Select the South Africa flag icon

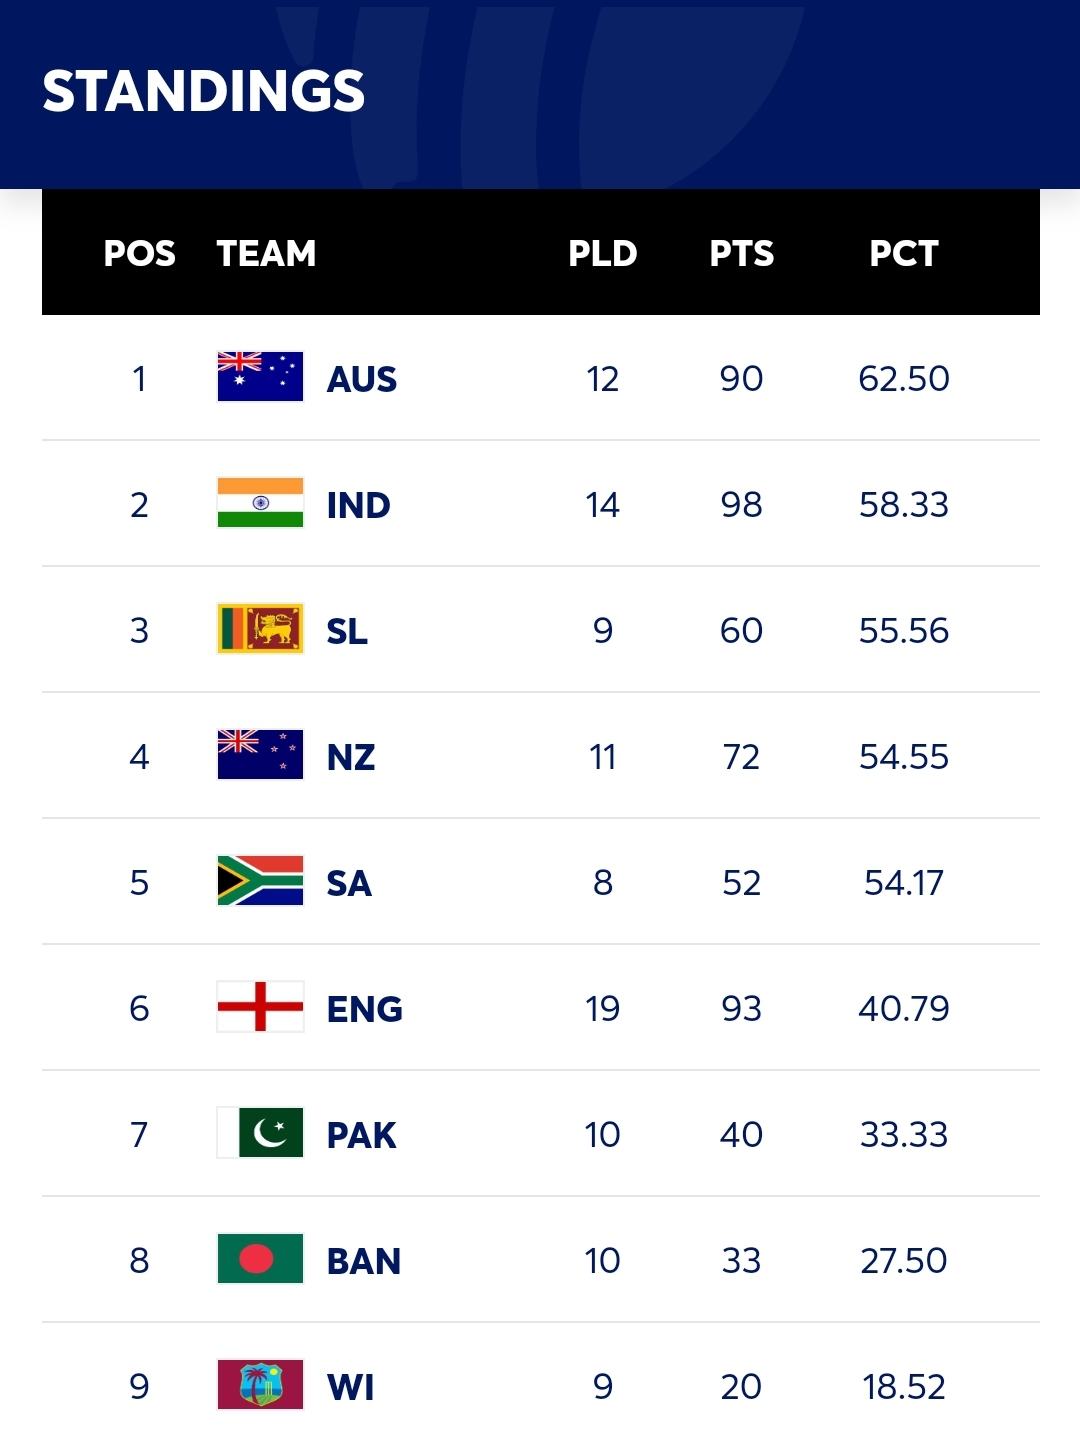(x=260, y=881)
